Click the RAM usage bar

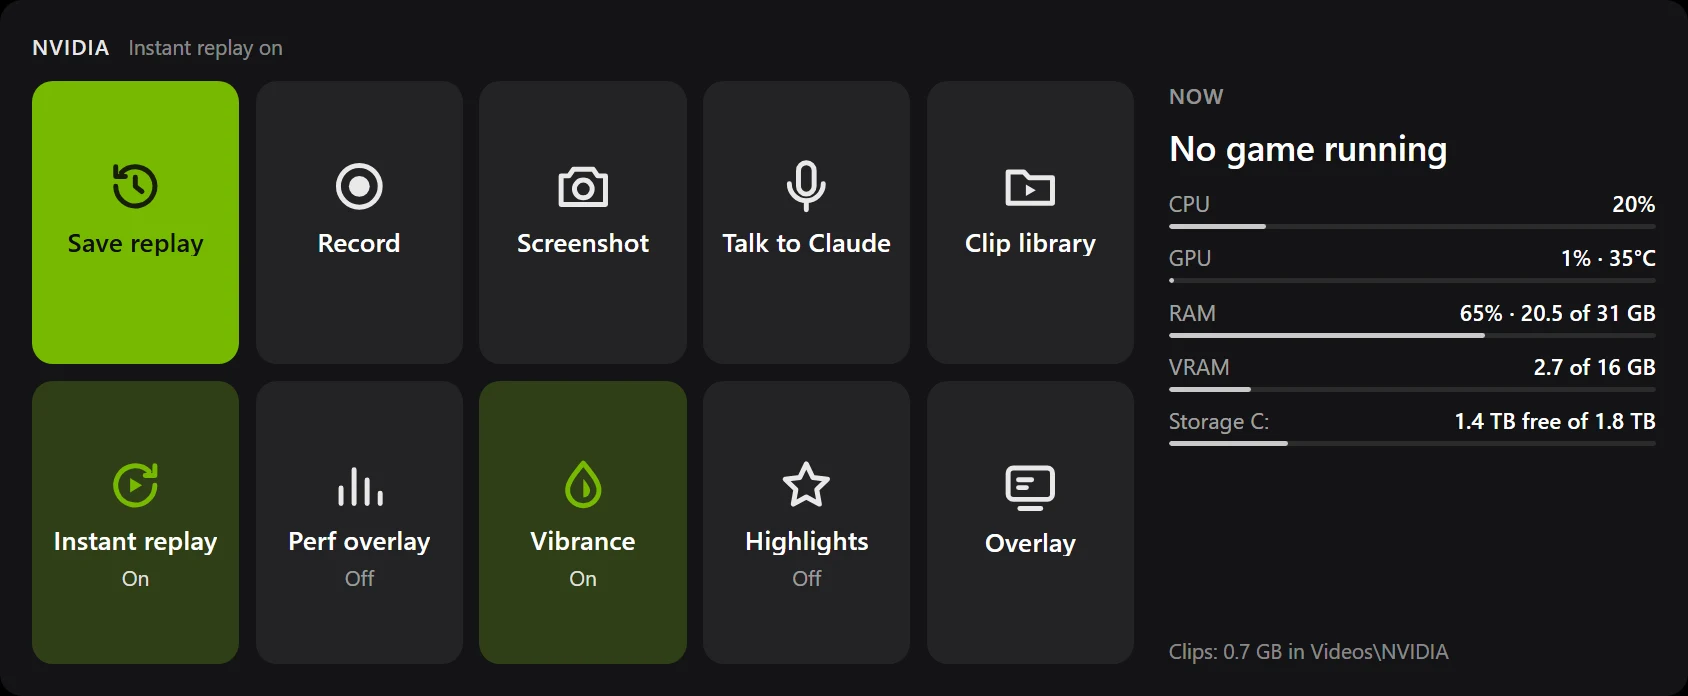pyautogui.click(x=1412, y=335)
